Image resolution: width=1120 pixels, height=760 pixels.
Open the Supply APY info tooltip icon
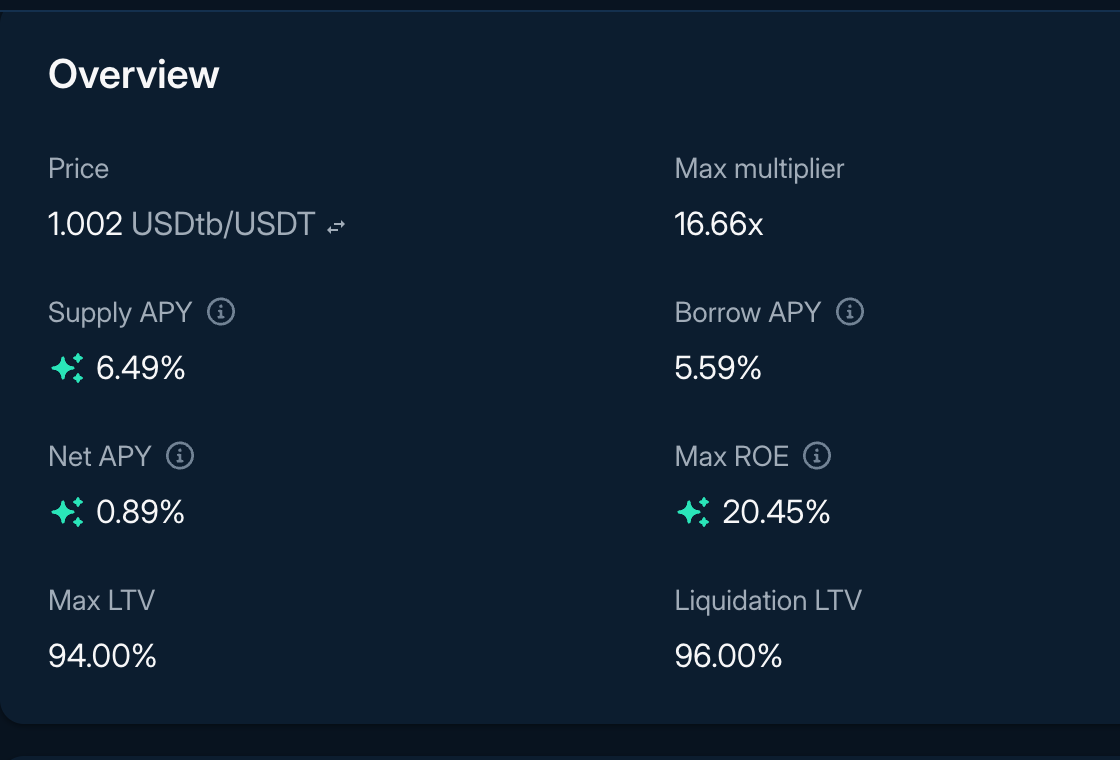click(221, 312)
